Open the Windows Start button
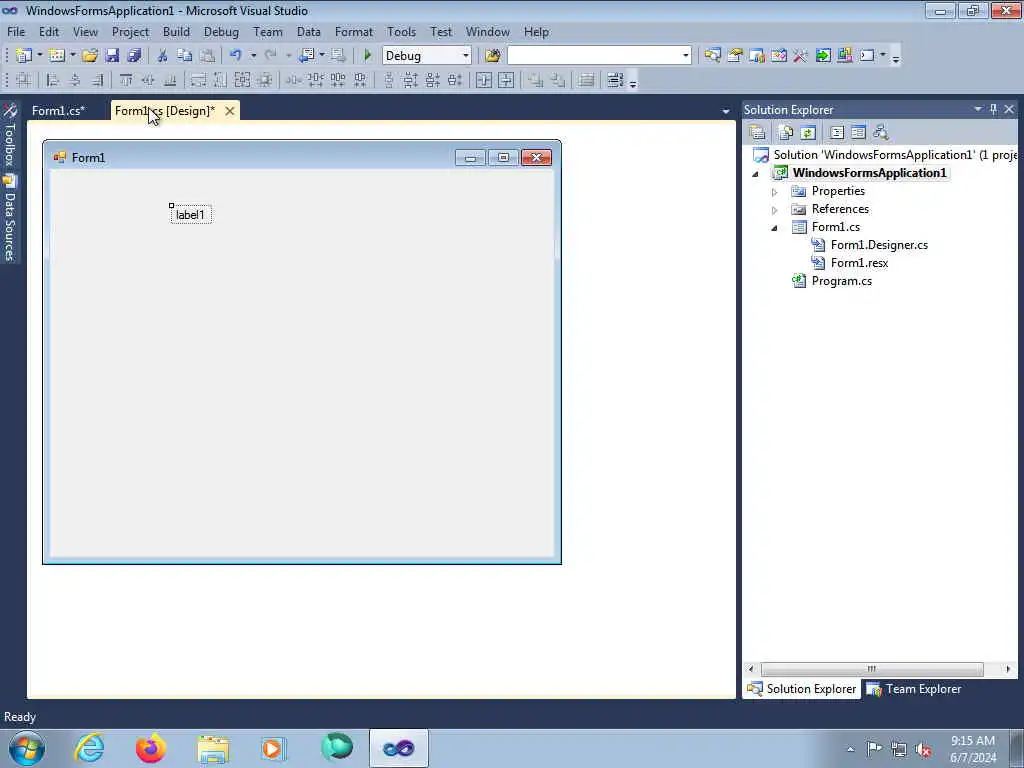The width and height of the screenshot is (1024, 768). [x=27, y=748]
